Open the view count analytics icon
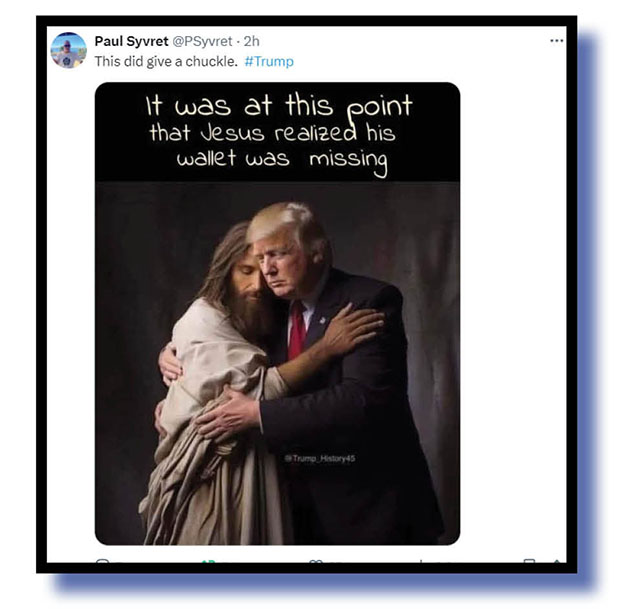 [x=421, y=561]
